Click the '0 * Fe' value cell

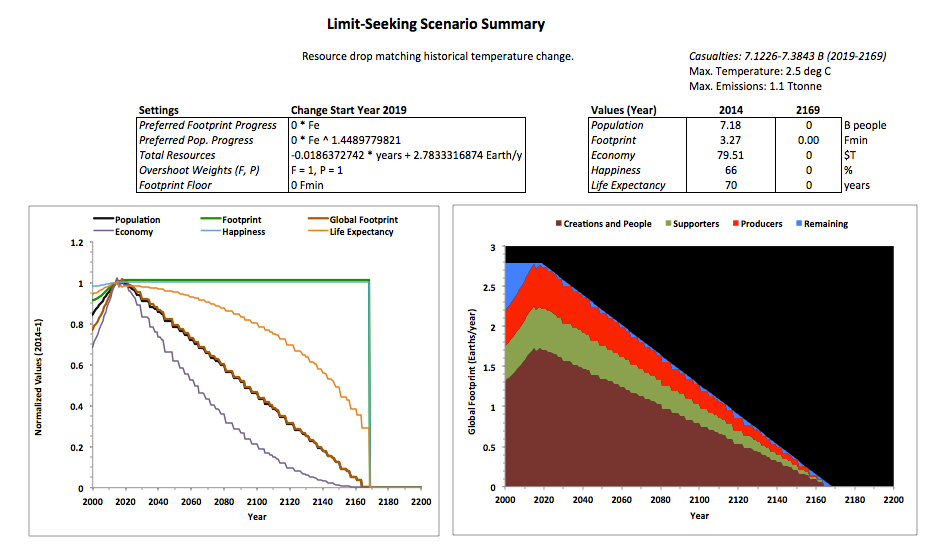point(407,125)
